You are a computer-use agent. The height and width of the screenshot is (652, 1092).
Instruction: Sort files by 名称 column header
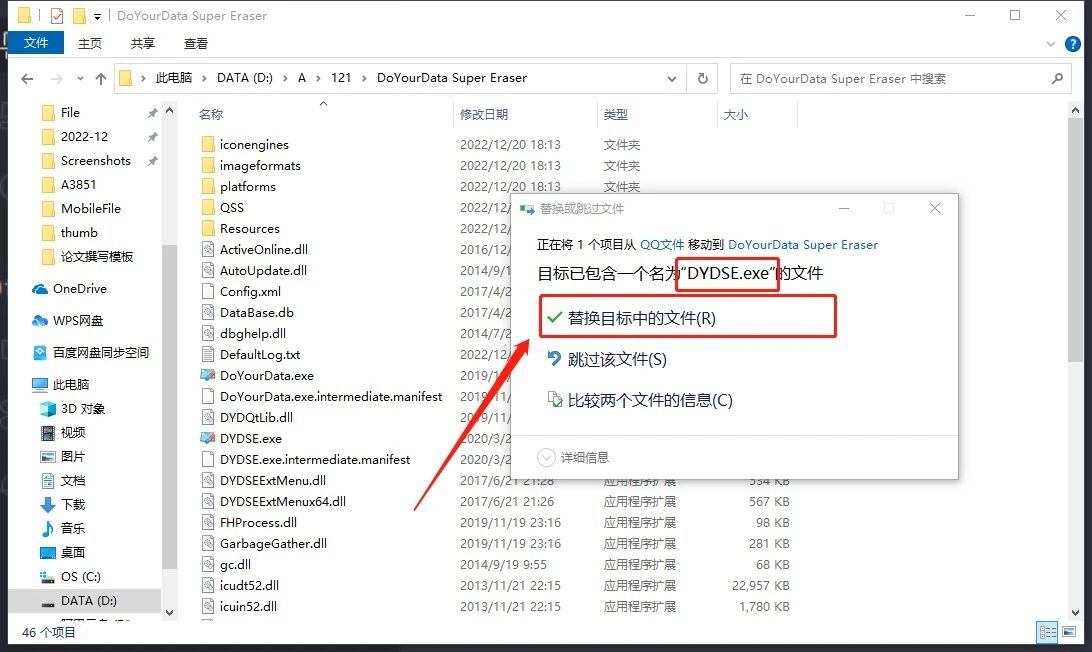coord(211,114)
